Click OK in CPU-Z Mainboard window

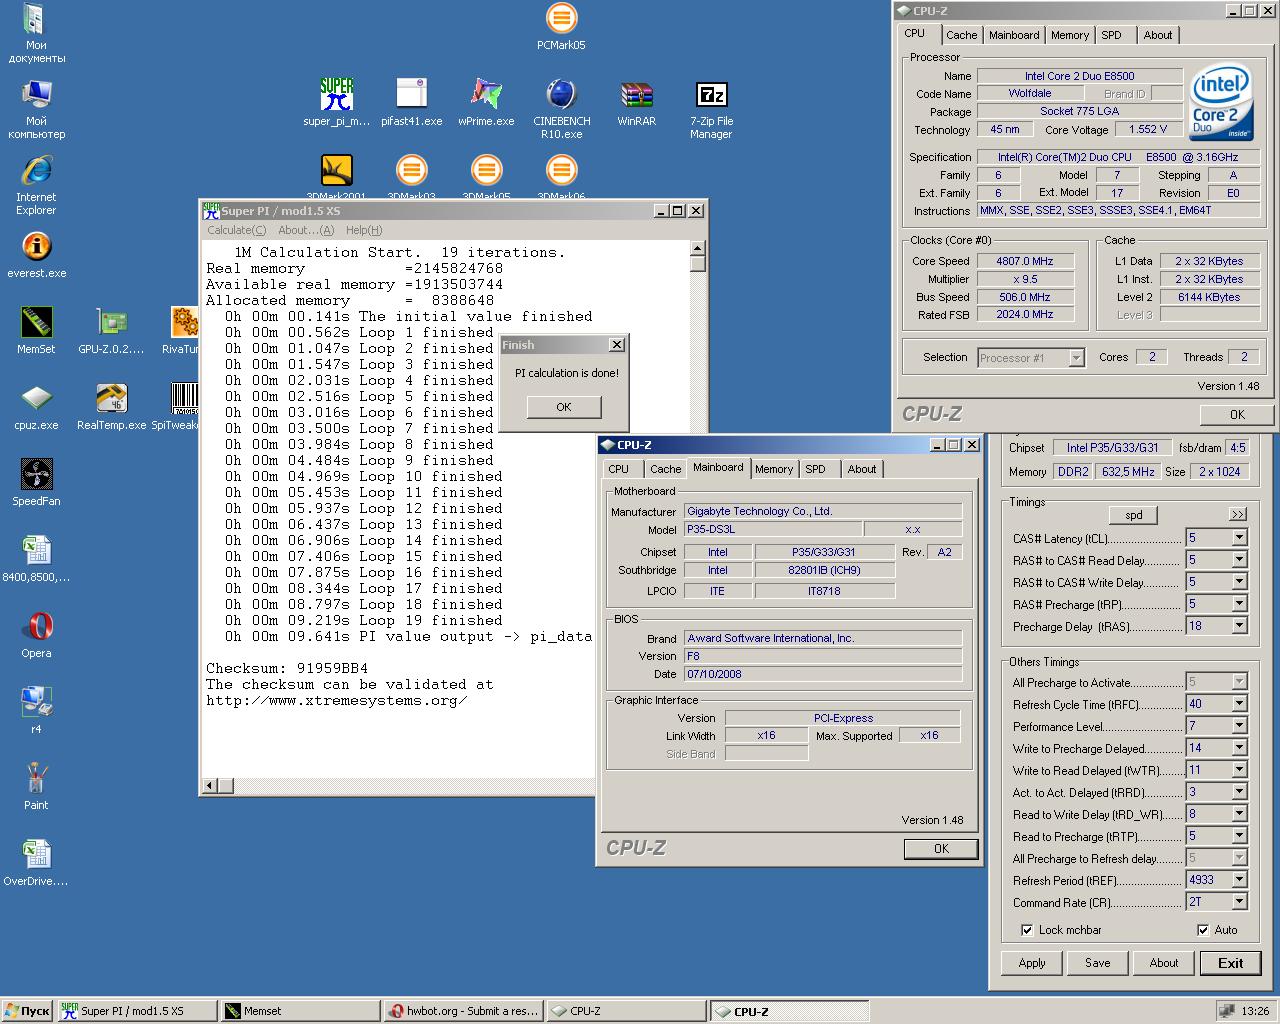click(941, 848)
